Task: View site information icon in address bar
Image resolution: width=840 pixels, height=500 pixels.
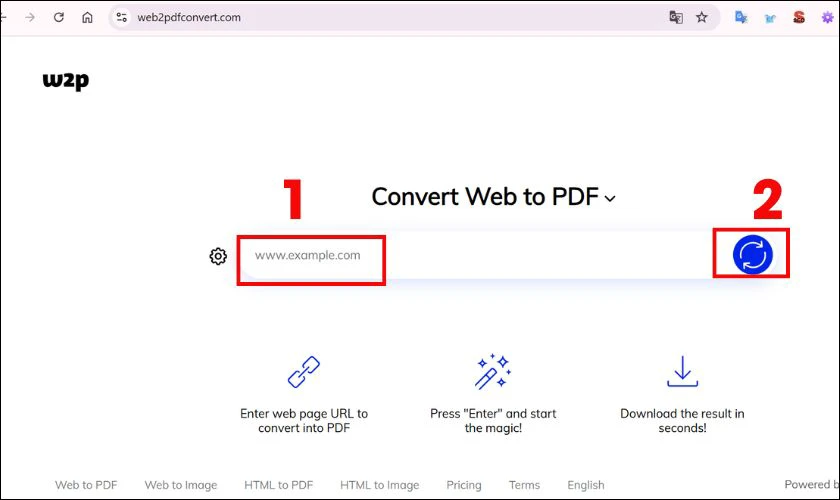Action: click(x=122, y=17)
